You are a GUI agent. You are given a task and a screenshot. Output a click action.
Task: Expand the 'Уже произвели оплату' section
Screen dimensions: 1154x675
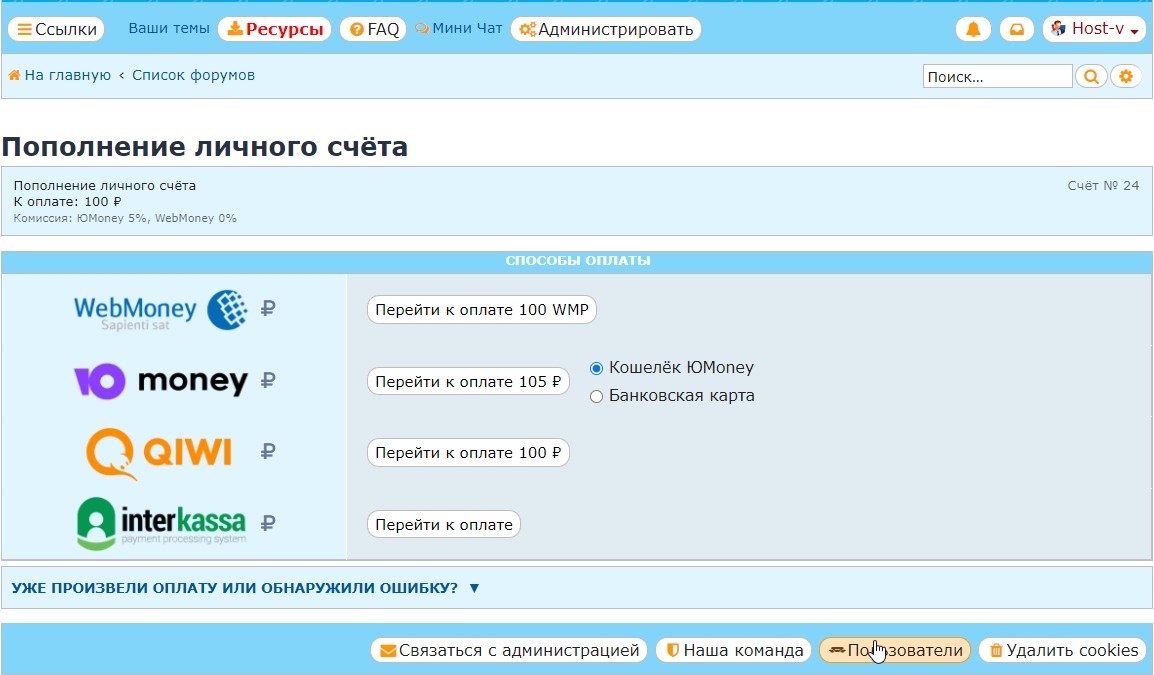[245, 588]
